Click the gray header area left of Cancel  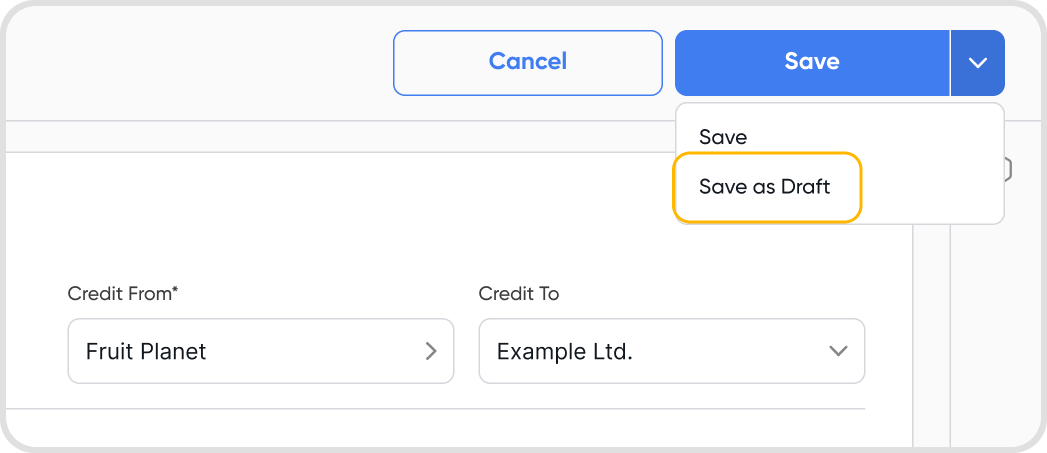coord(200,62)
